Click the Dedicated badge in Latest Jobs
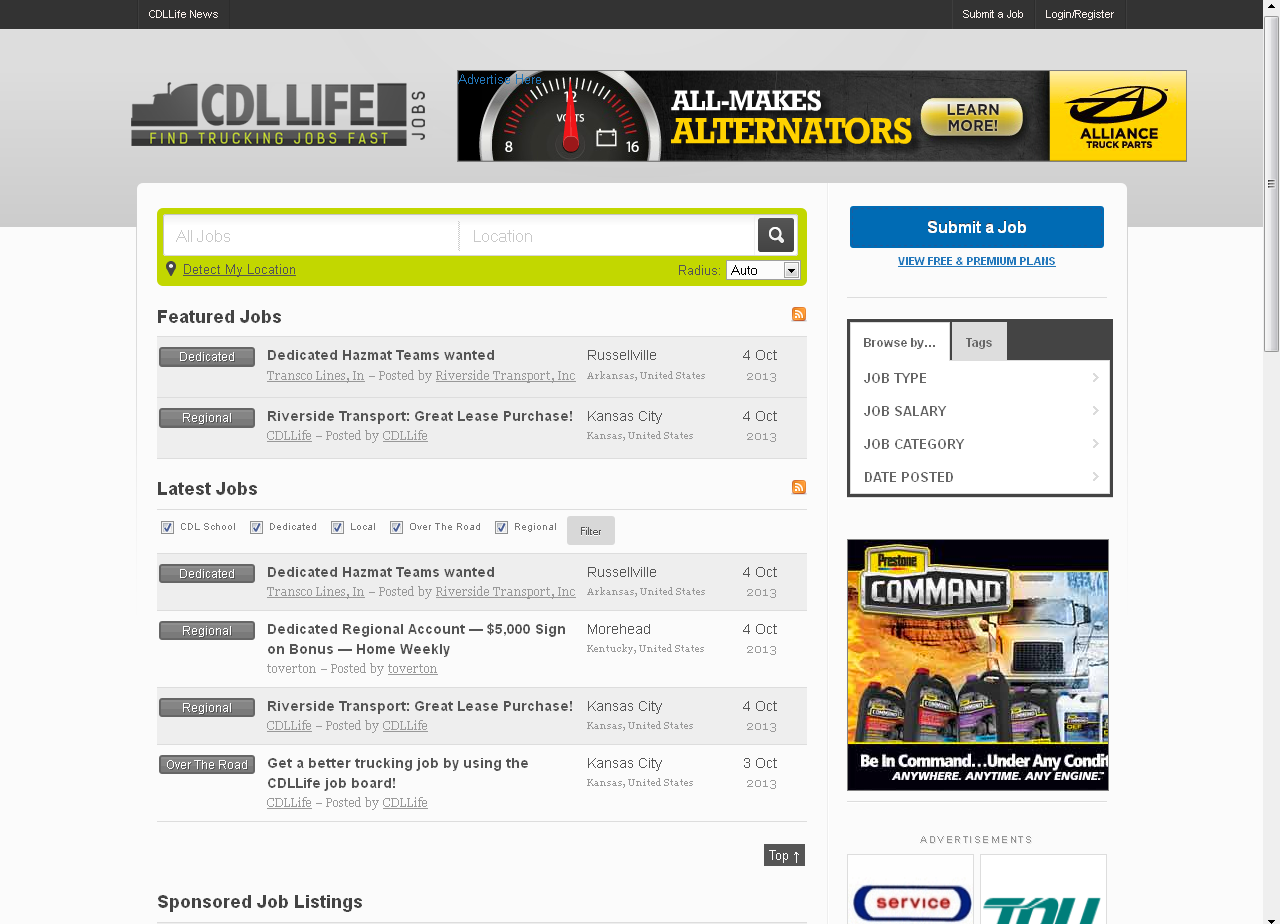This screenshot has height=924, width=1280. tap(207, 574)
